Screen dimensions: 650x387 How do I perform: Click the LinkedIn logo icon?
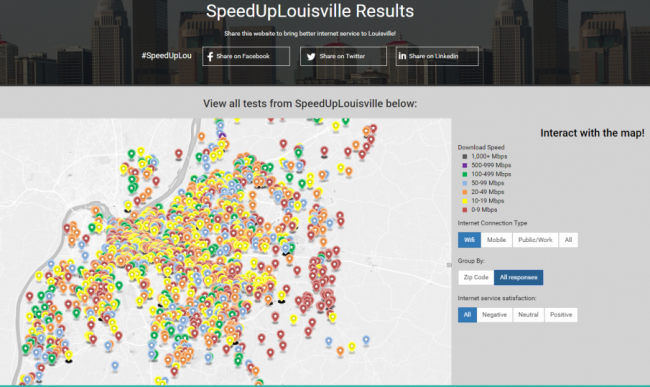coord(402,56)
